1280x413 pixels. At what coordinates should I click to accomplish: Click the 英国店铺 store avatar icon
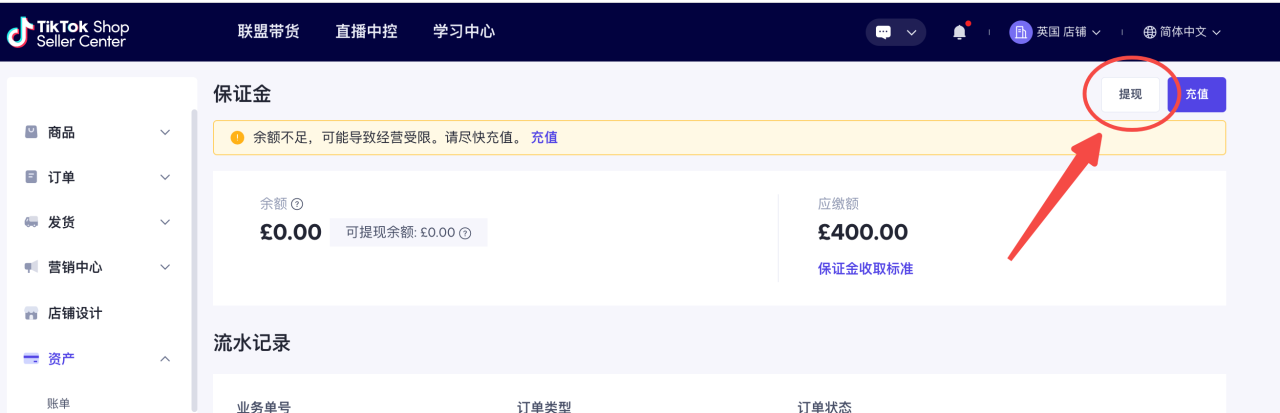(x=1020, y=32)
